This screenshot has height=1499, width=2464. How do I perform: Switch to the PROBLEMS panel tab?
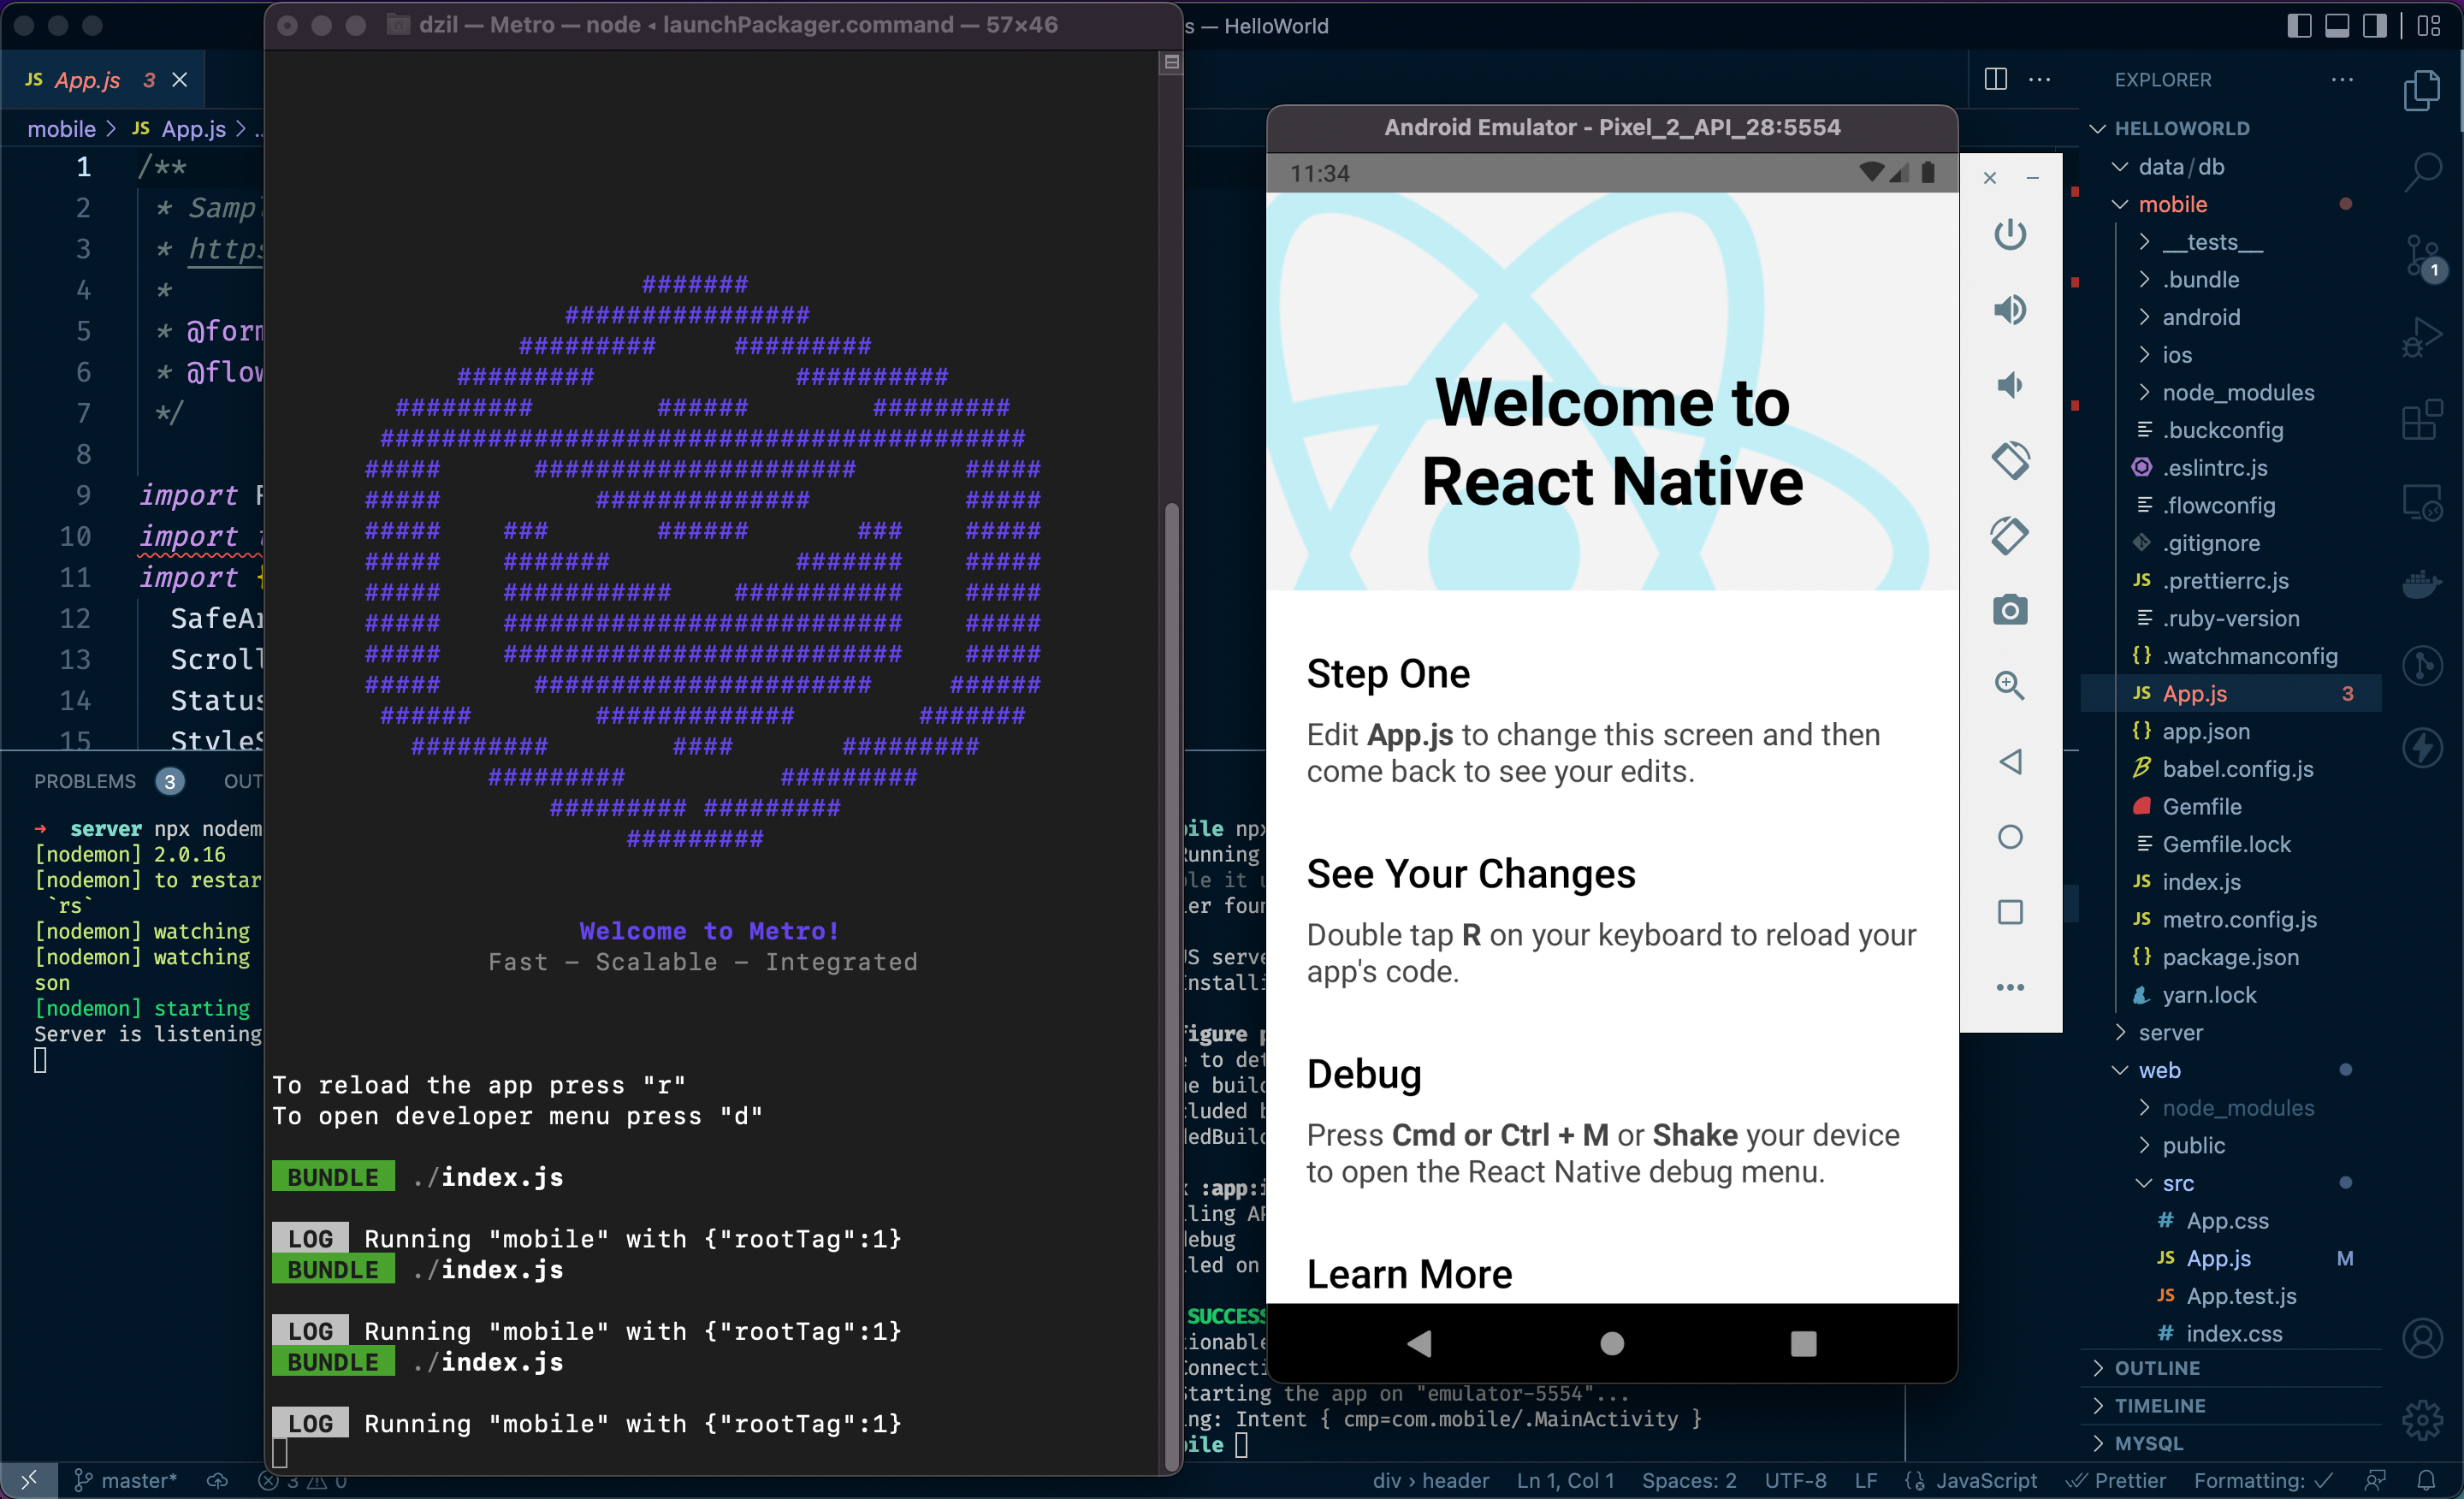85,781
